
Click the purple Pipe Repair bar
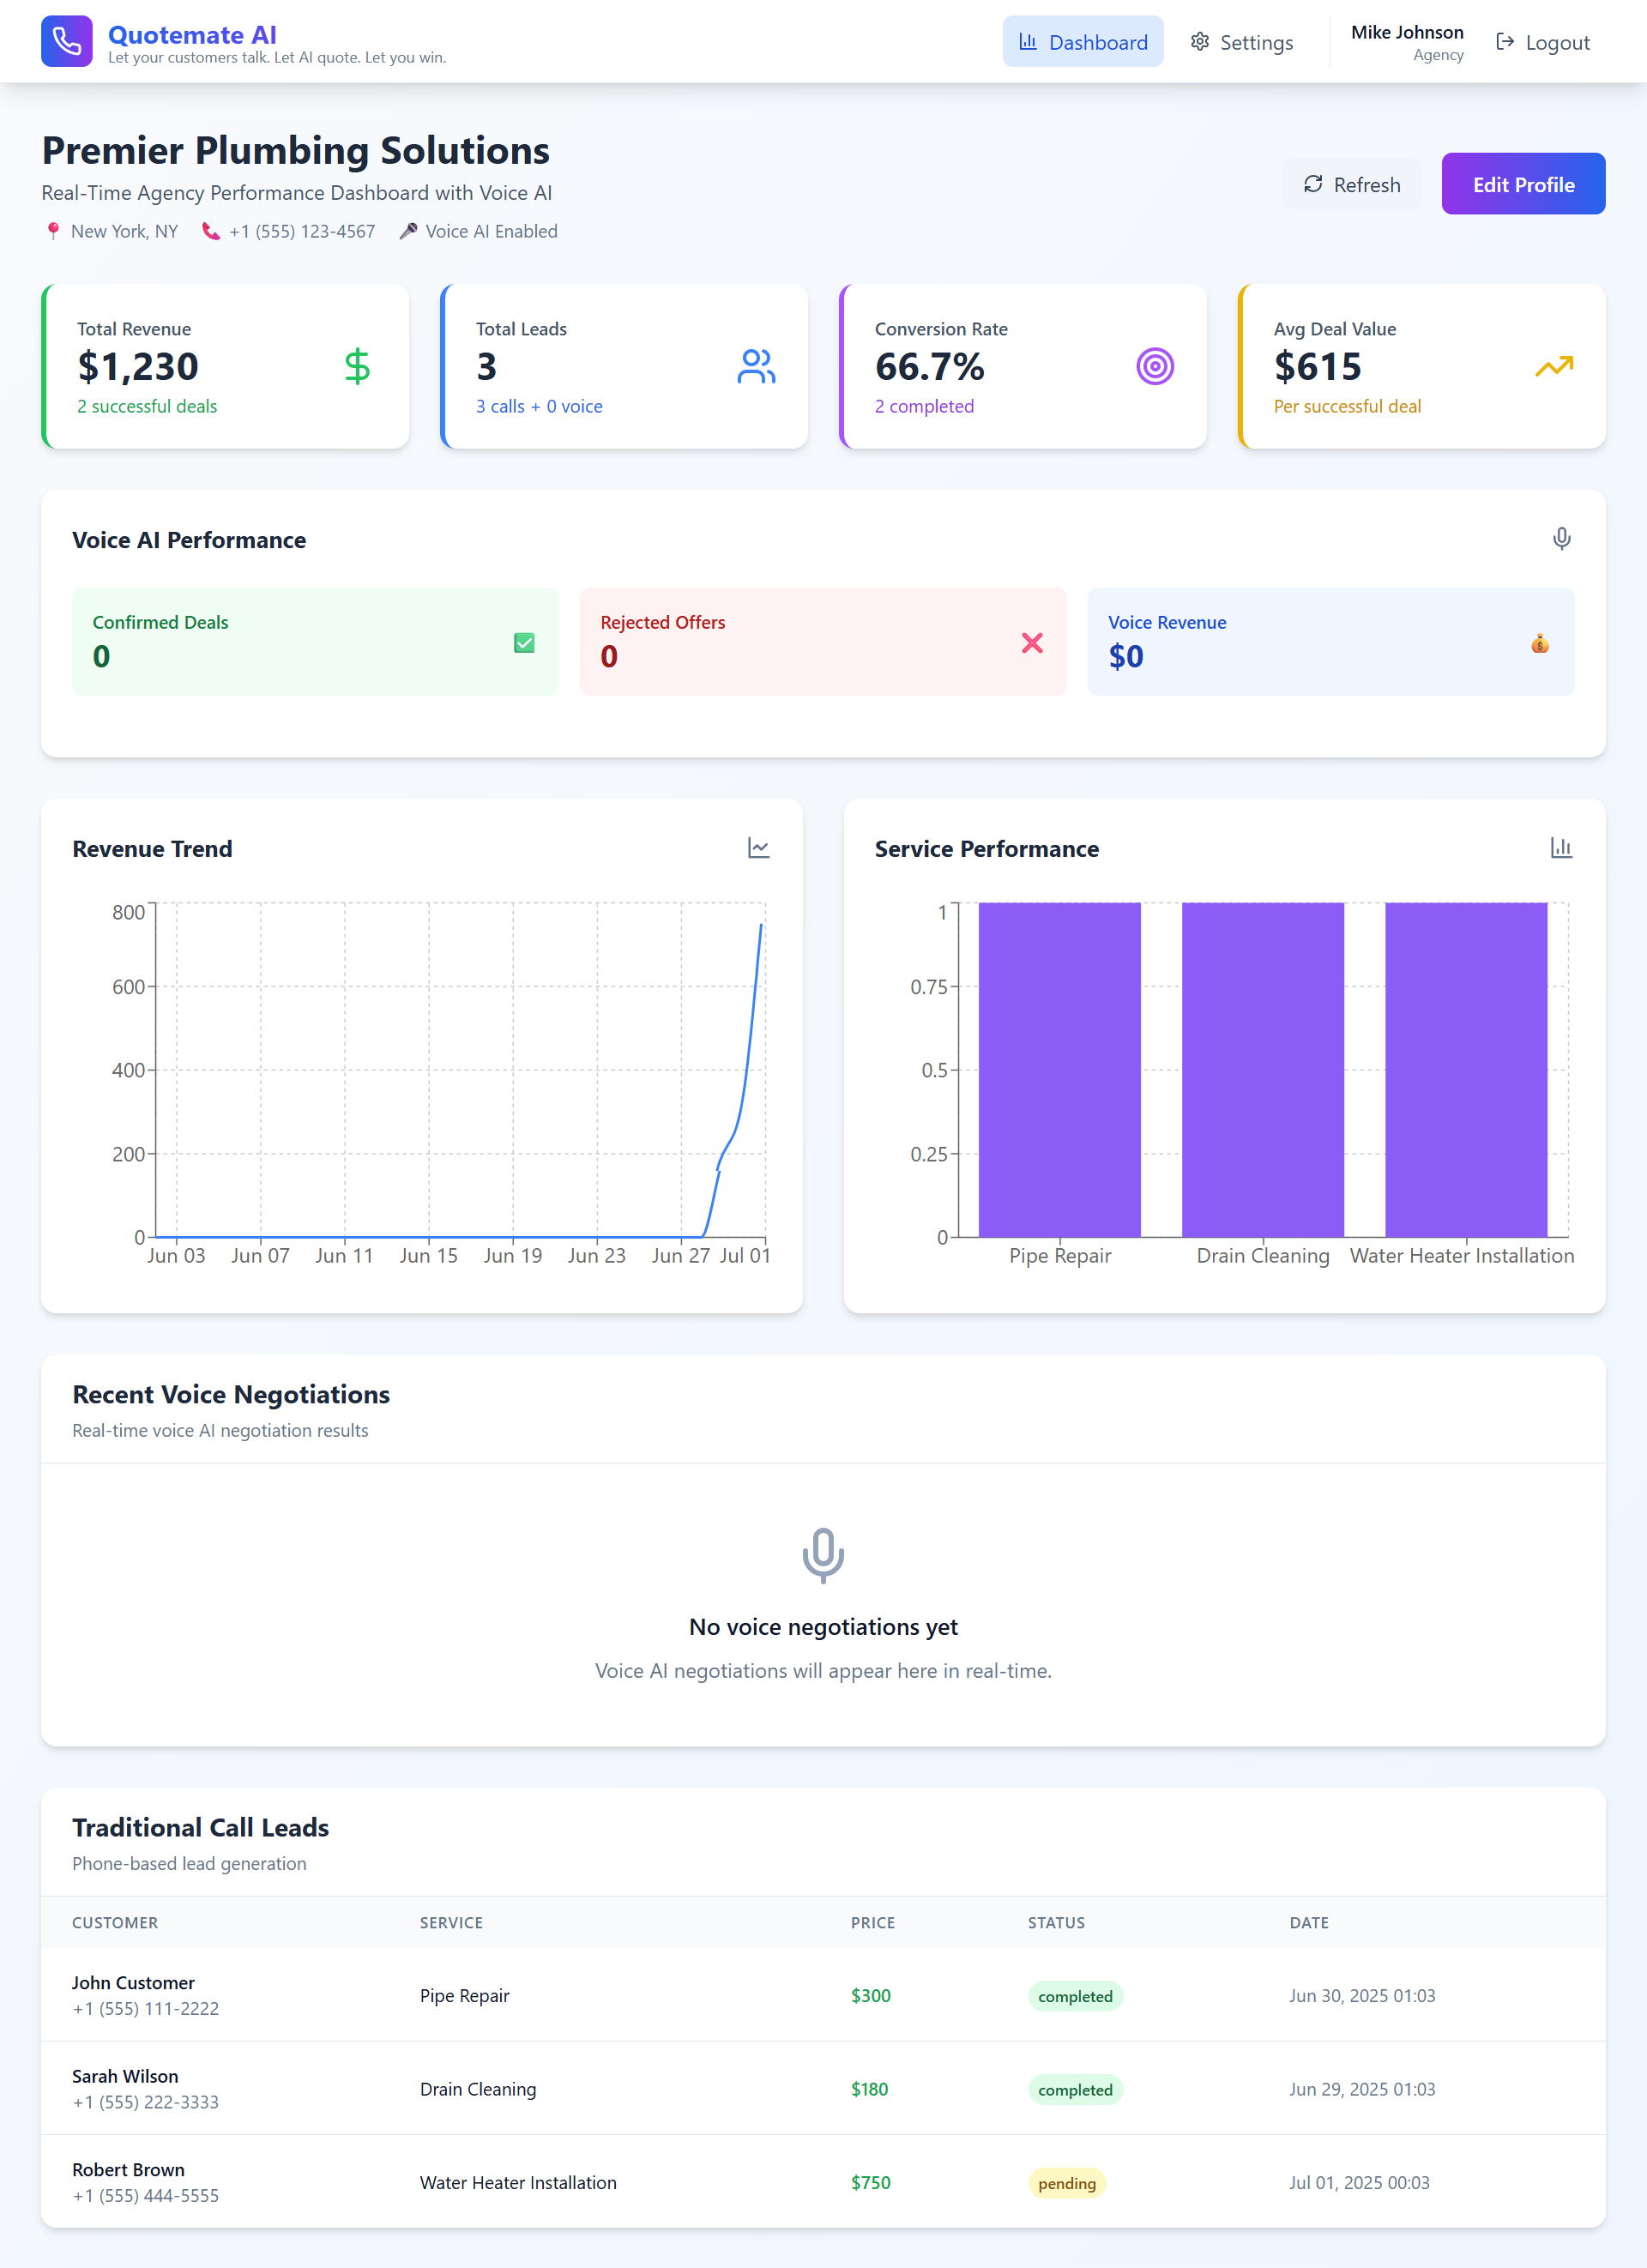[x=1059, y=1069]
